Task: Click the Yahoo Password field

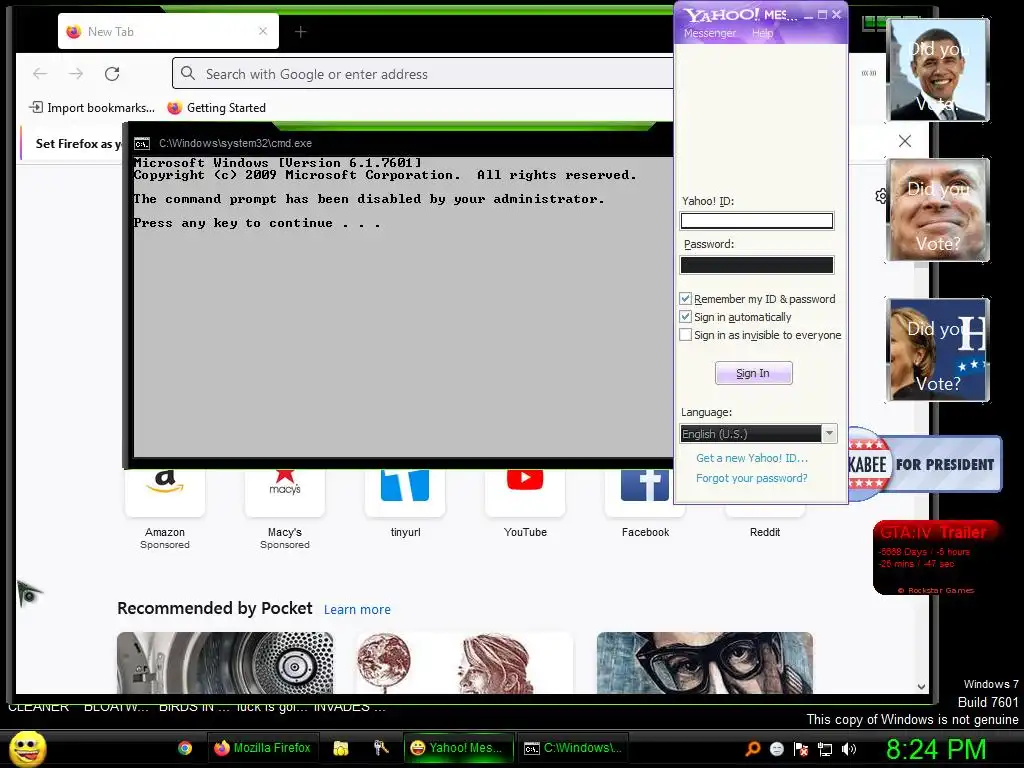Action: [x=757, y=265]
